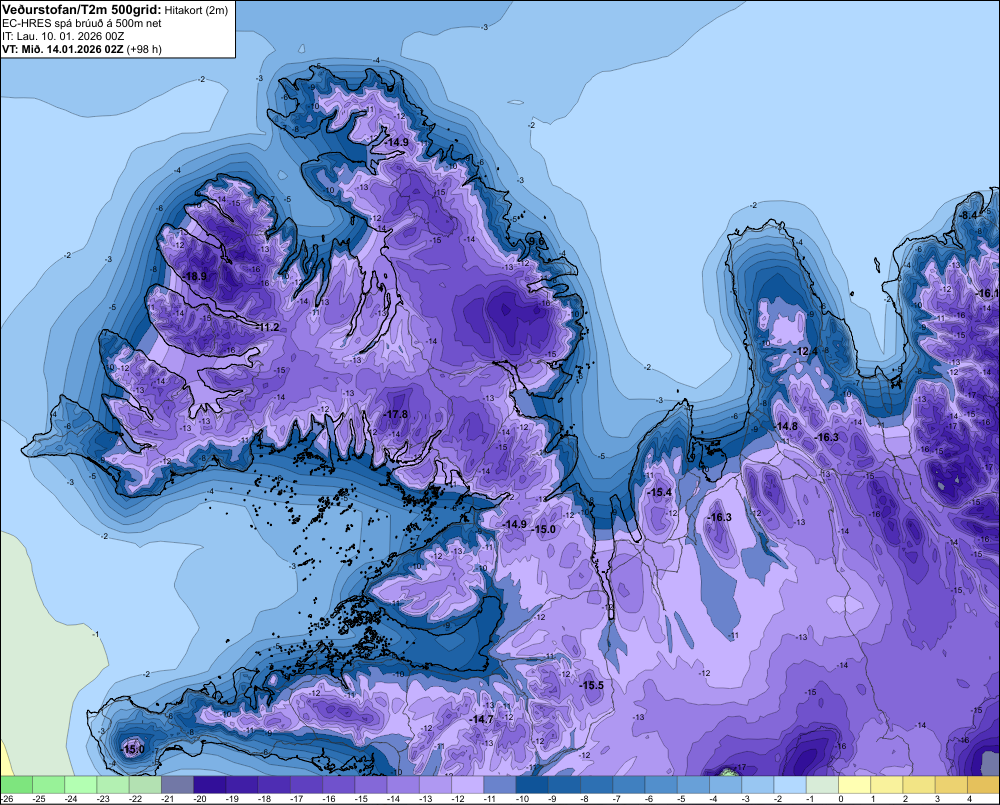Select the legend swatch between -4 and -3

[x=726, y=785]
